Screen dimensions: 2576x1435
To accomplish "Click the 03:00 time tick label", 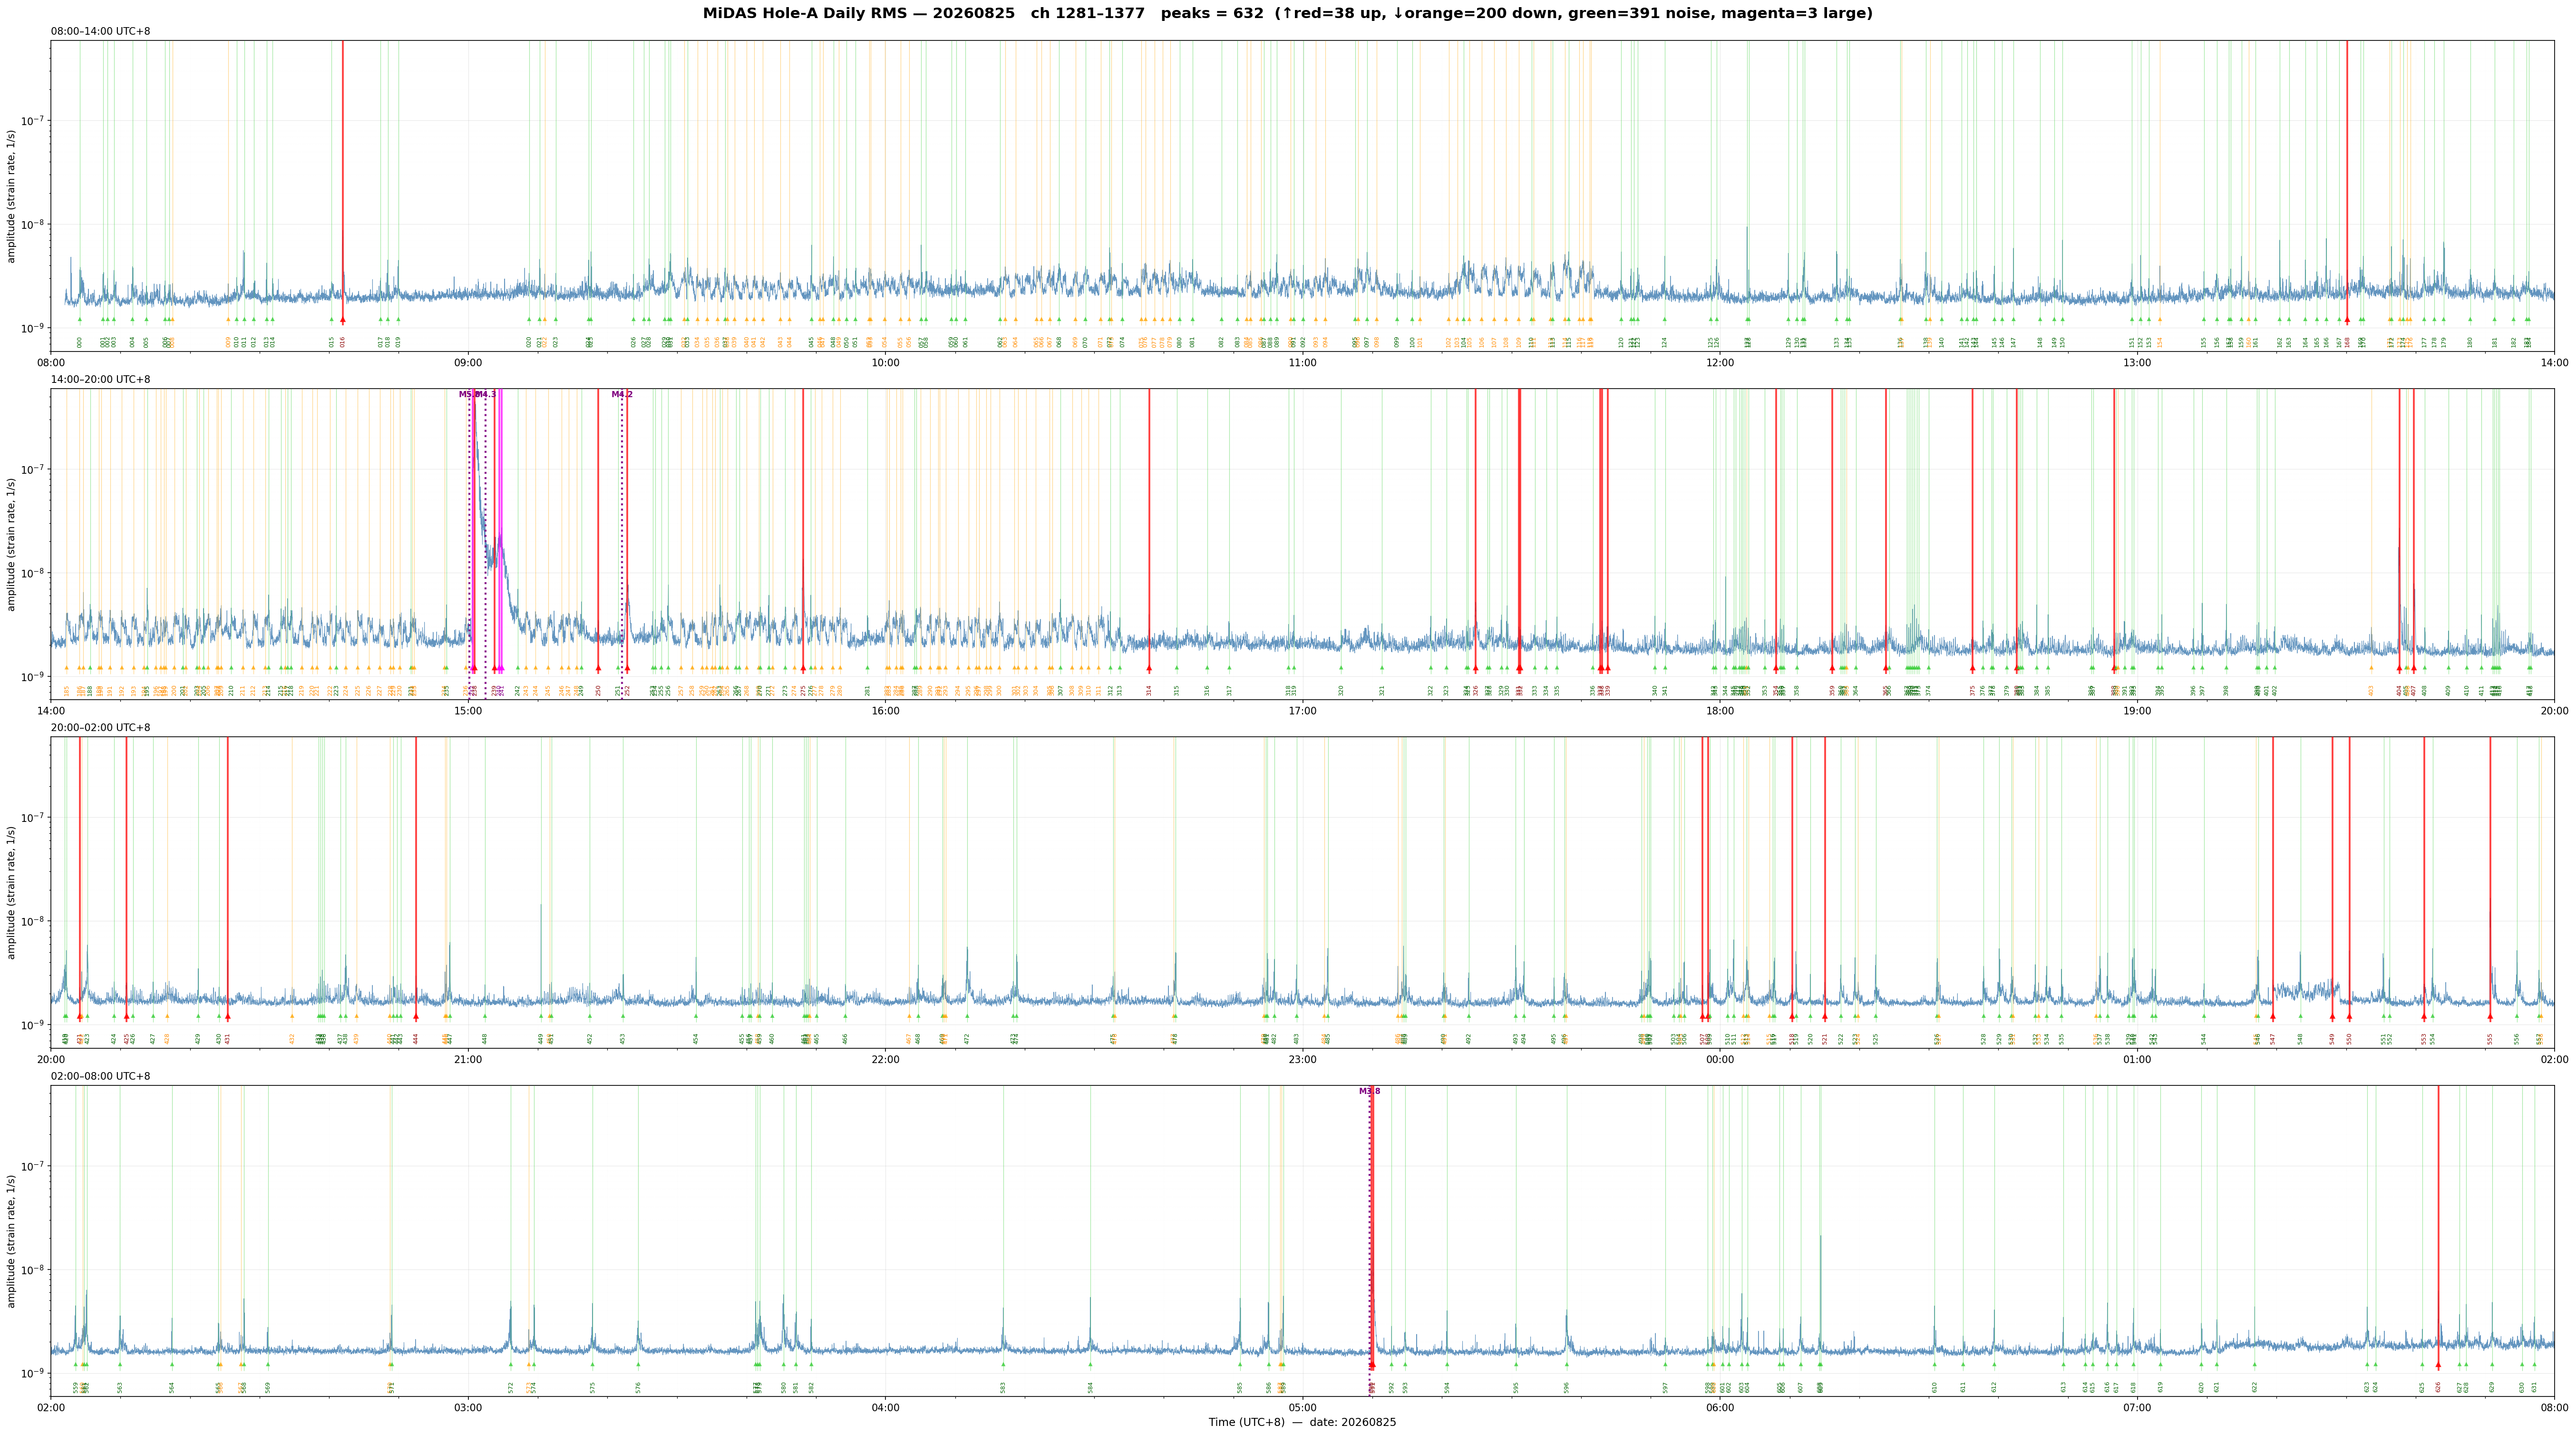I will pos(468,1408).
